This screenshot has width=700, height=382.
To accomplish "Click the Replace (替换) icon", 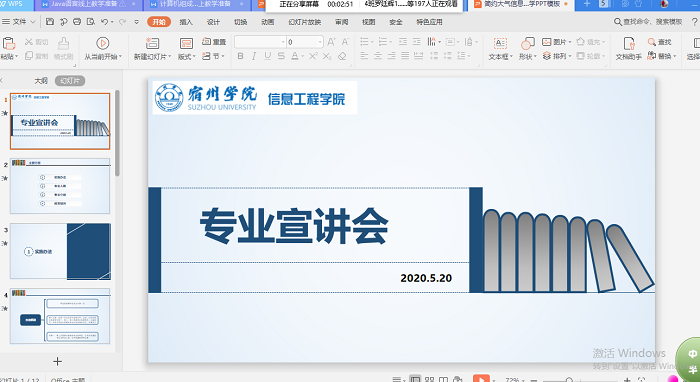I will coord(652,56).
